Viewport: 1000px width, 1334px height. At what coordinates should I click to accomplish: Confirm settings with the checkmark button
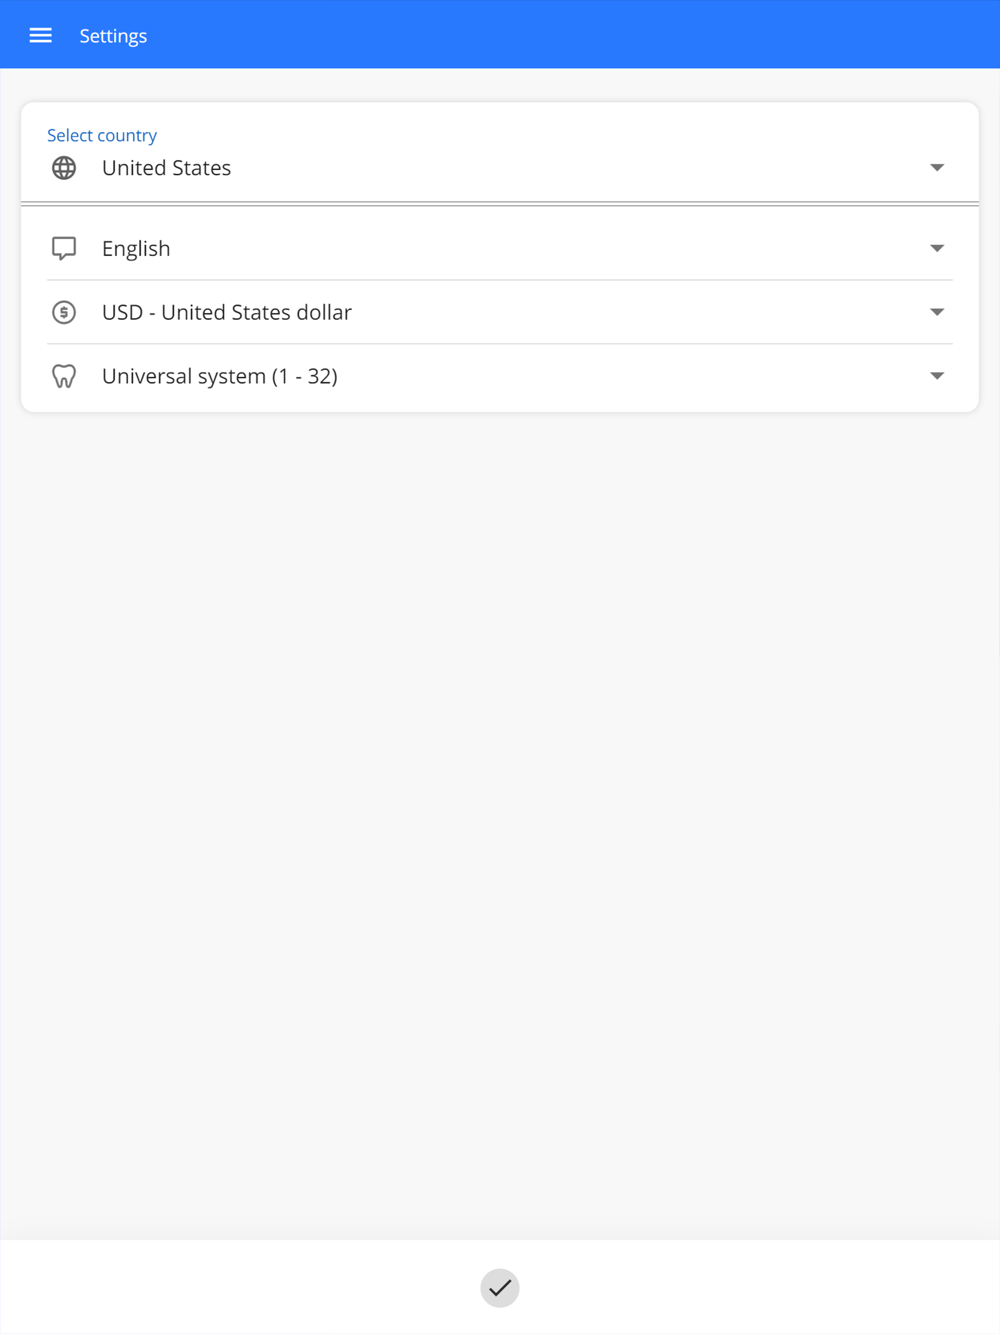[x=500, y=1288]
